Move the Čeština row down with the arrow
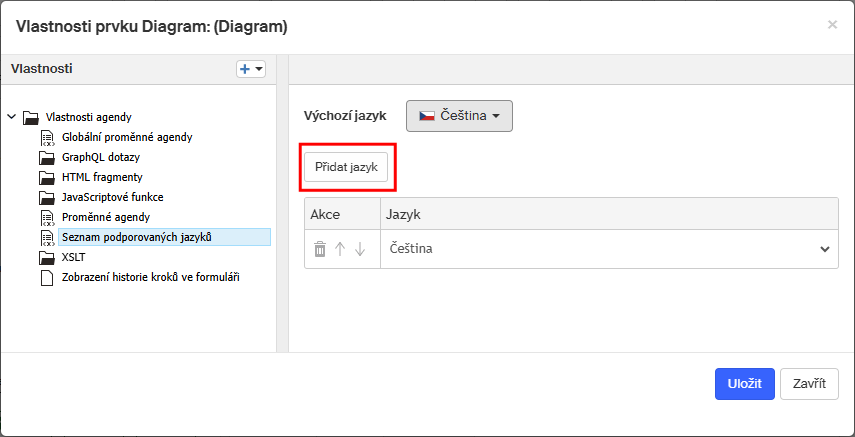The image size is (855, 437). [359, 249]
